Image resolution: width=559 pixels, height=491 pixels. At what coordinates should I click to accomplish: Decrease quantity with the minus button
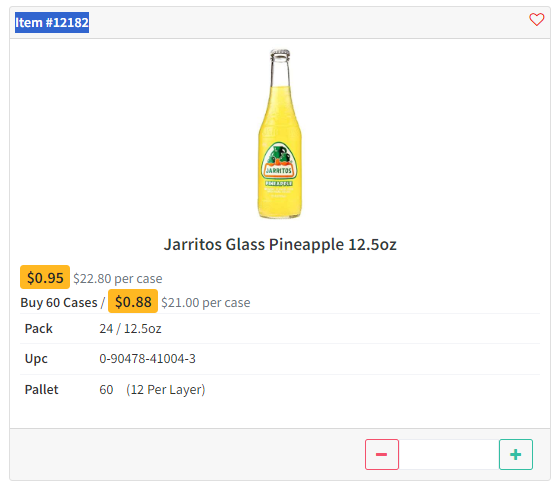(x=381, y=454)
